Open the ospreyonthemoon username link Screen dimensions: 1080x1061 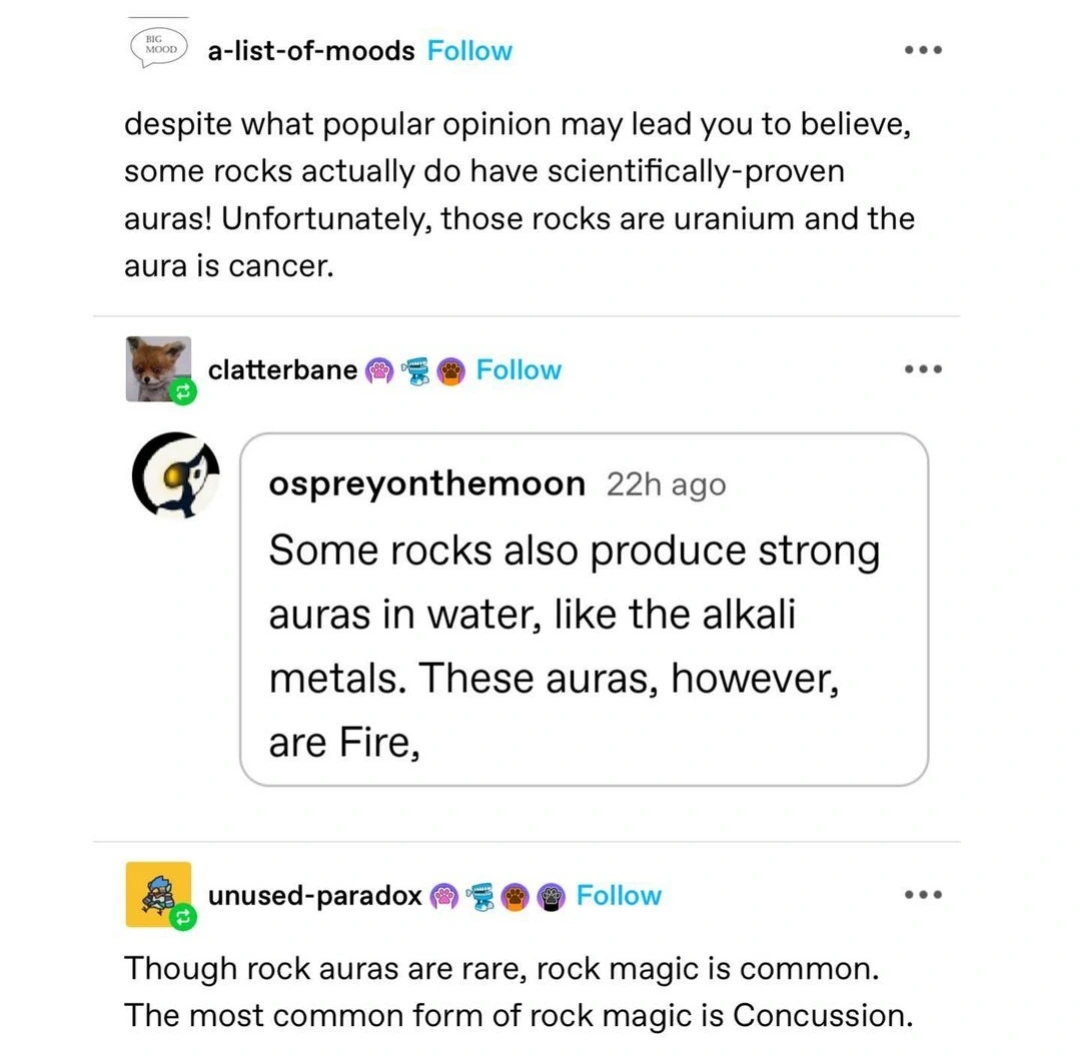427,484
